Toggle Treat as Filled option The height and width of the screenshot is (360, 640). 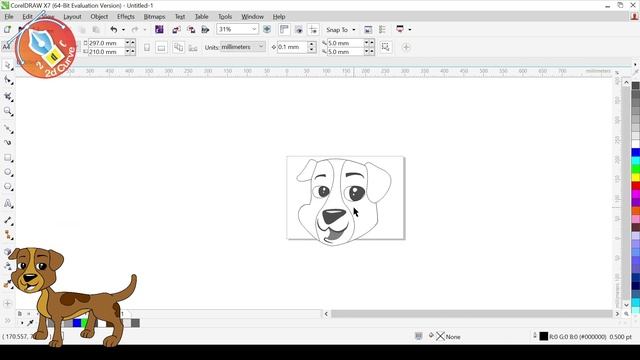click(385, 47)
